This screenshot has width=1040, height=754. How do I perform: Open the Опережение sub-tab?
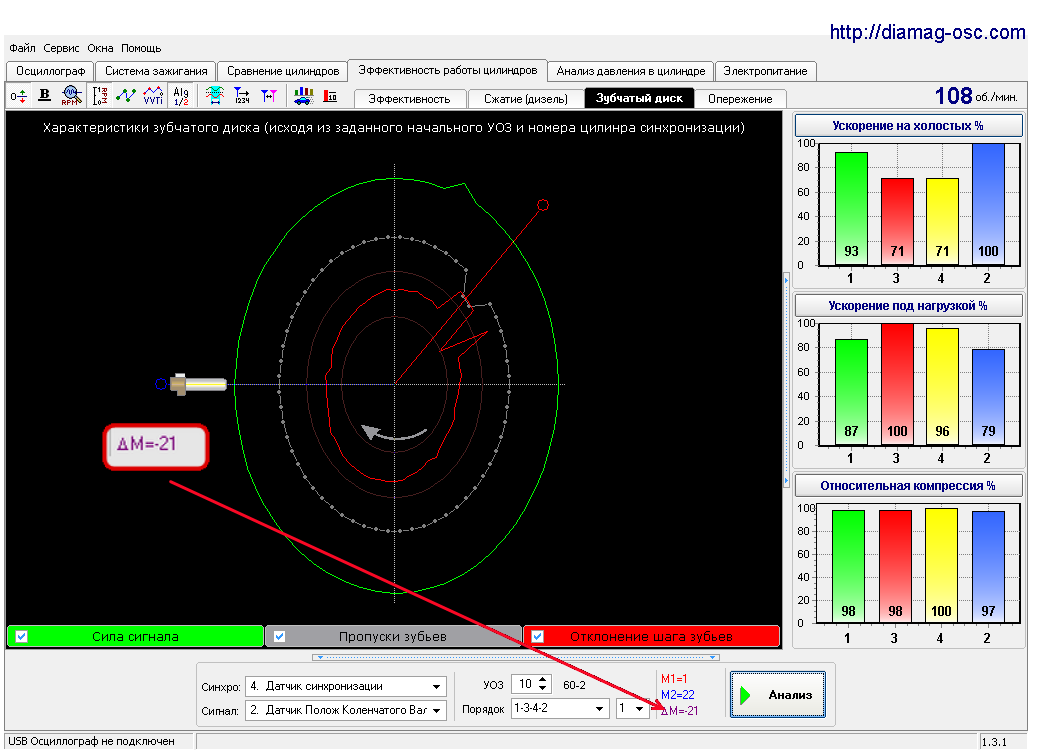tap(740, 99)
